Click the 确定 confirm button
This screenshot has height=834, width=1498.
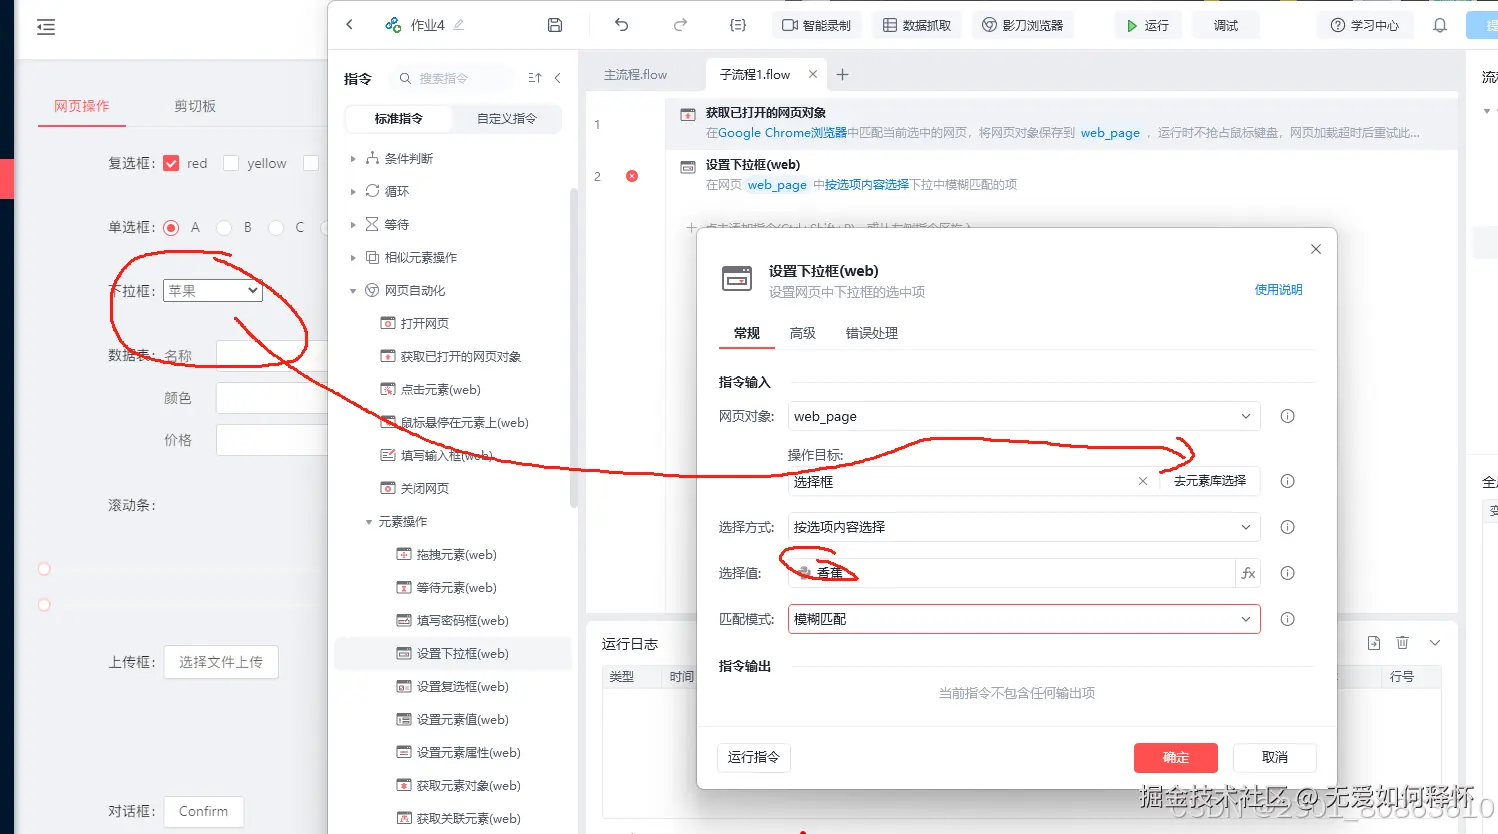tap(1175, 757)
